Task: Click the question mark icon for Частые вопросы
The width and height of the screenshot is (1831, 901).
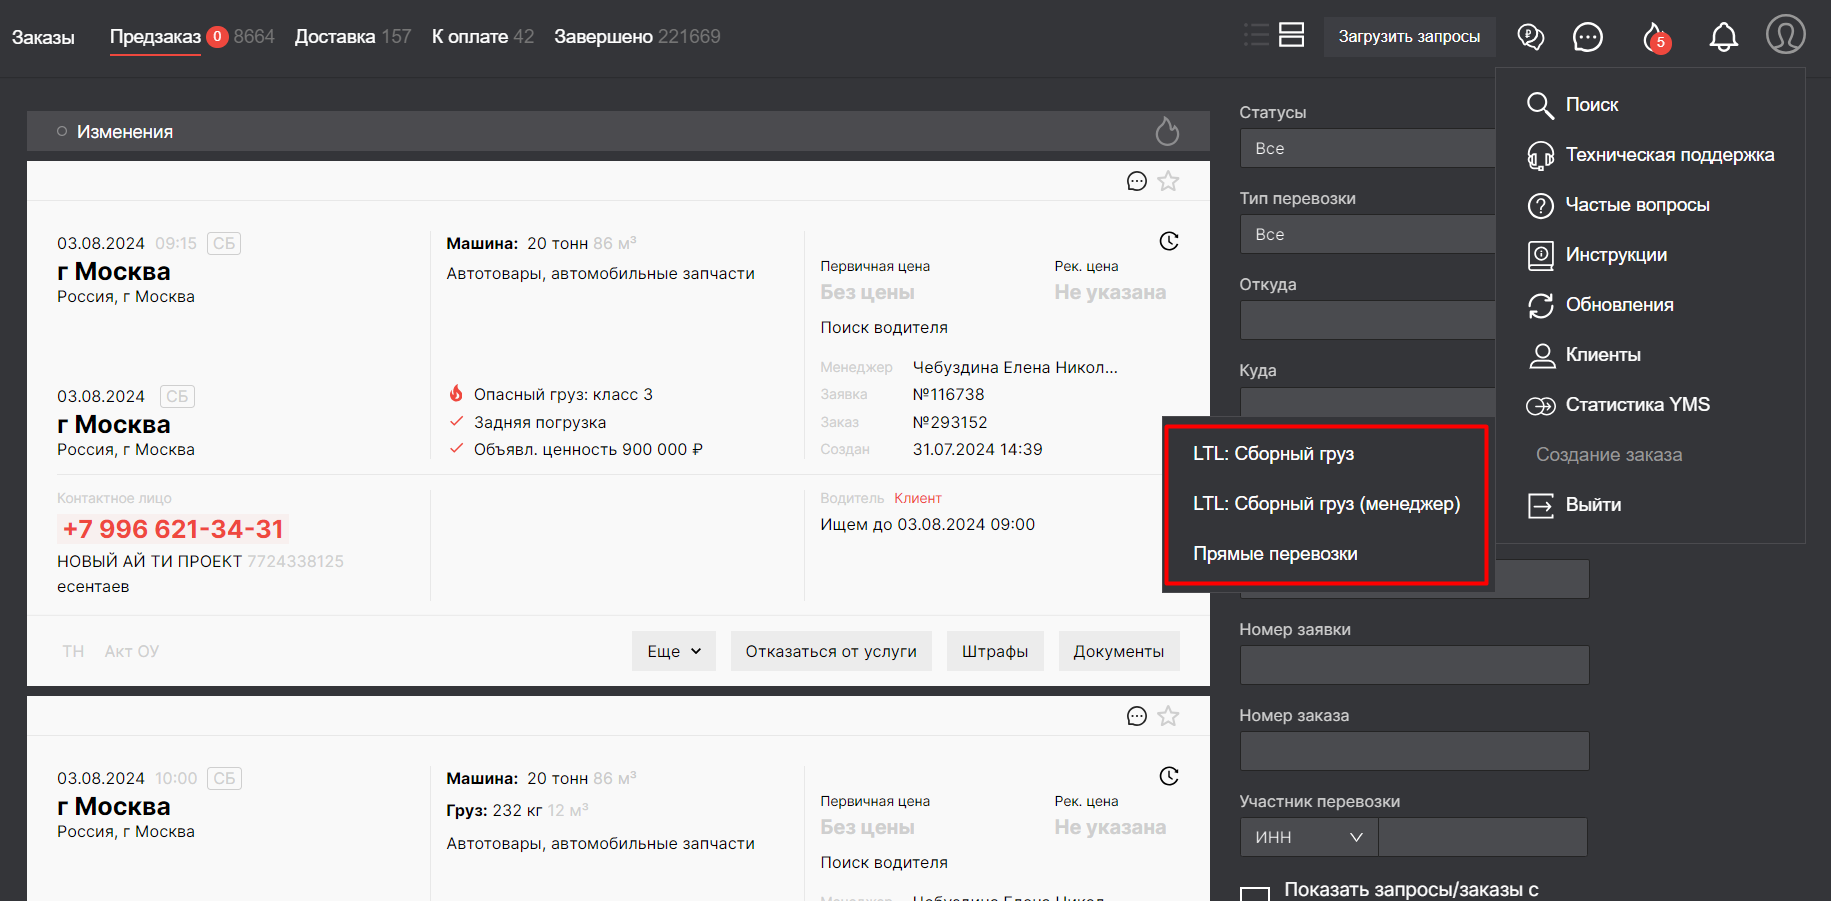Action: click(x=1540, y=205)
